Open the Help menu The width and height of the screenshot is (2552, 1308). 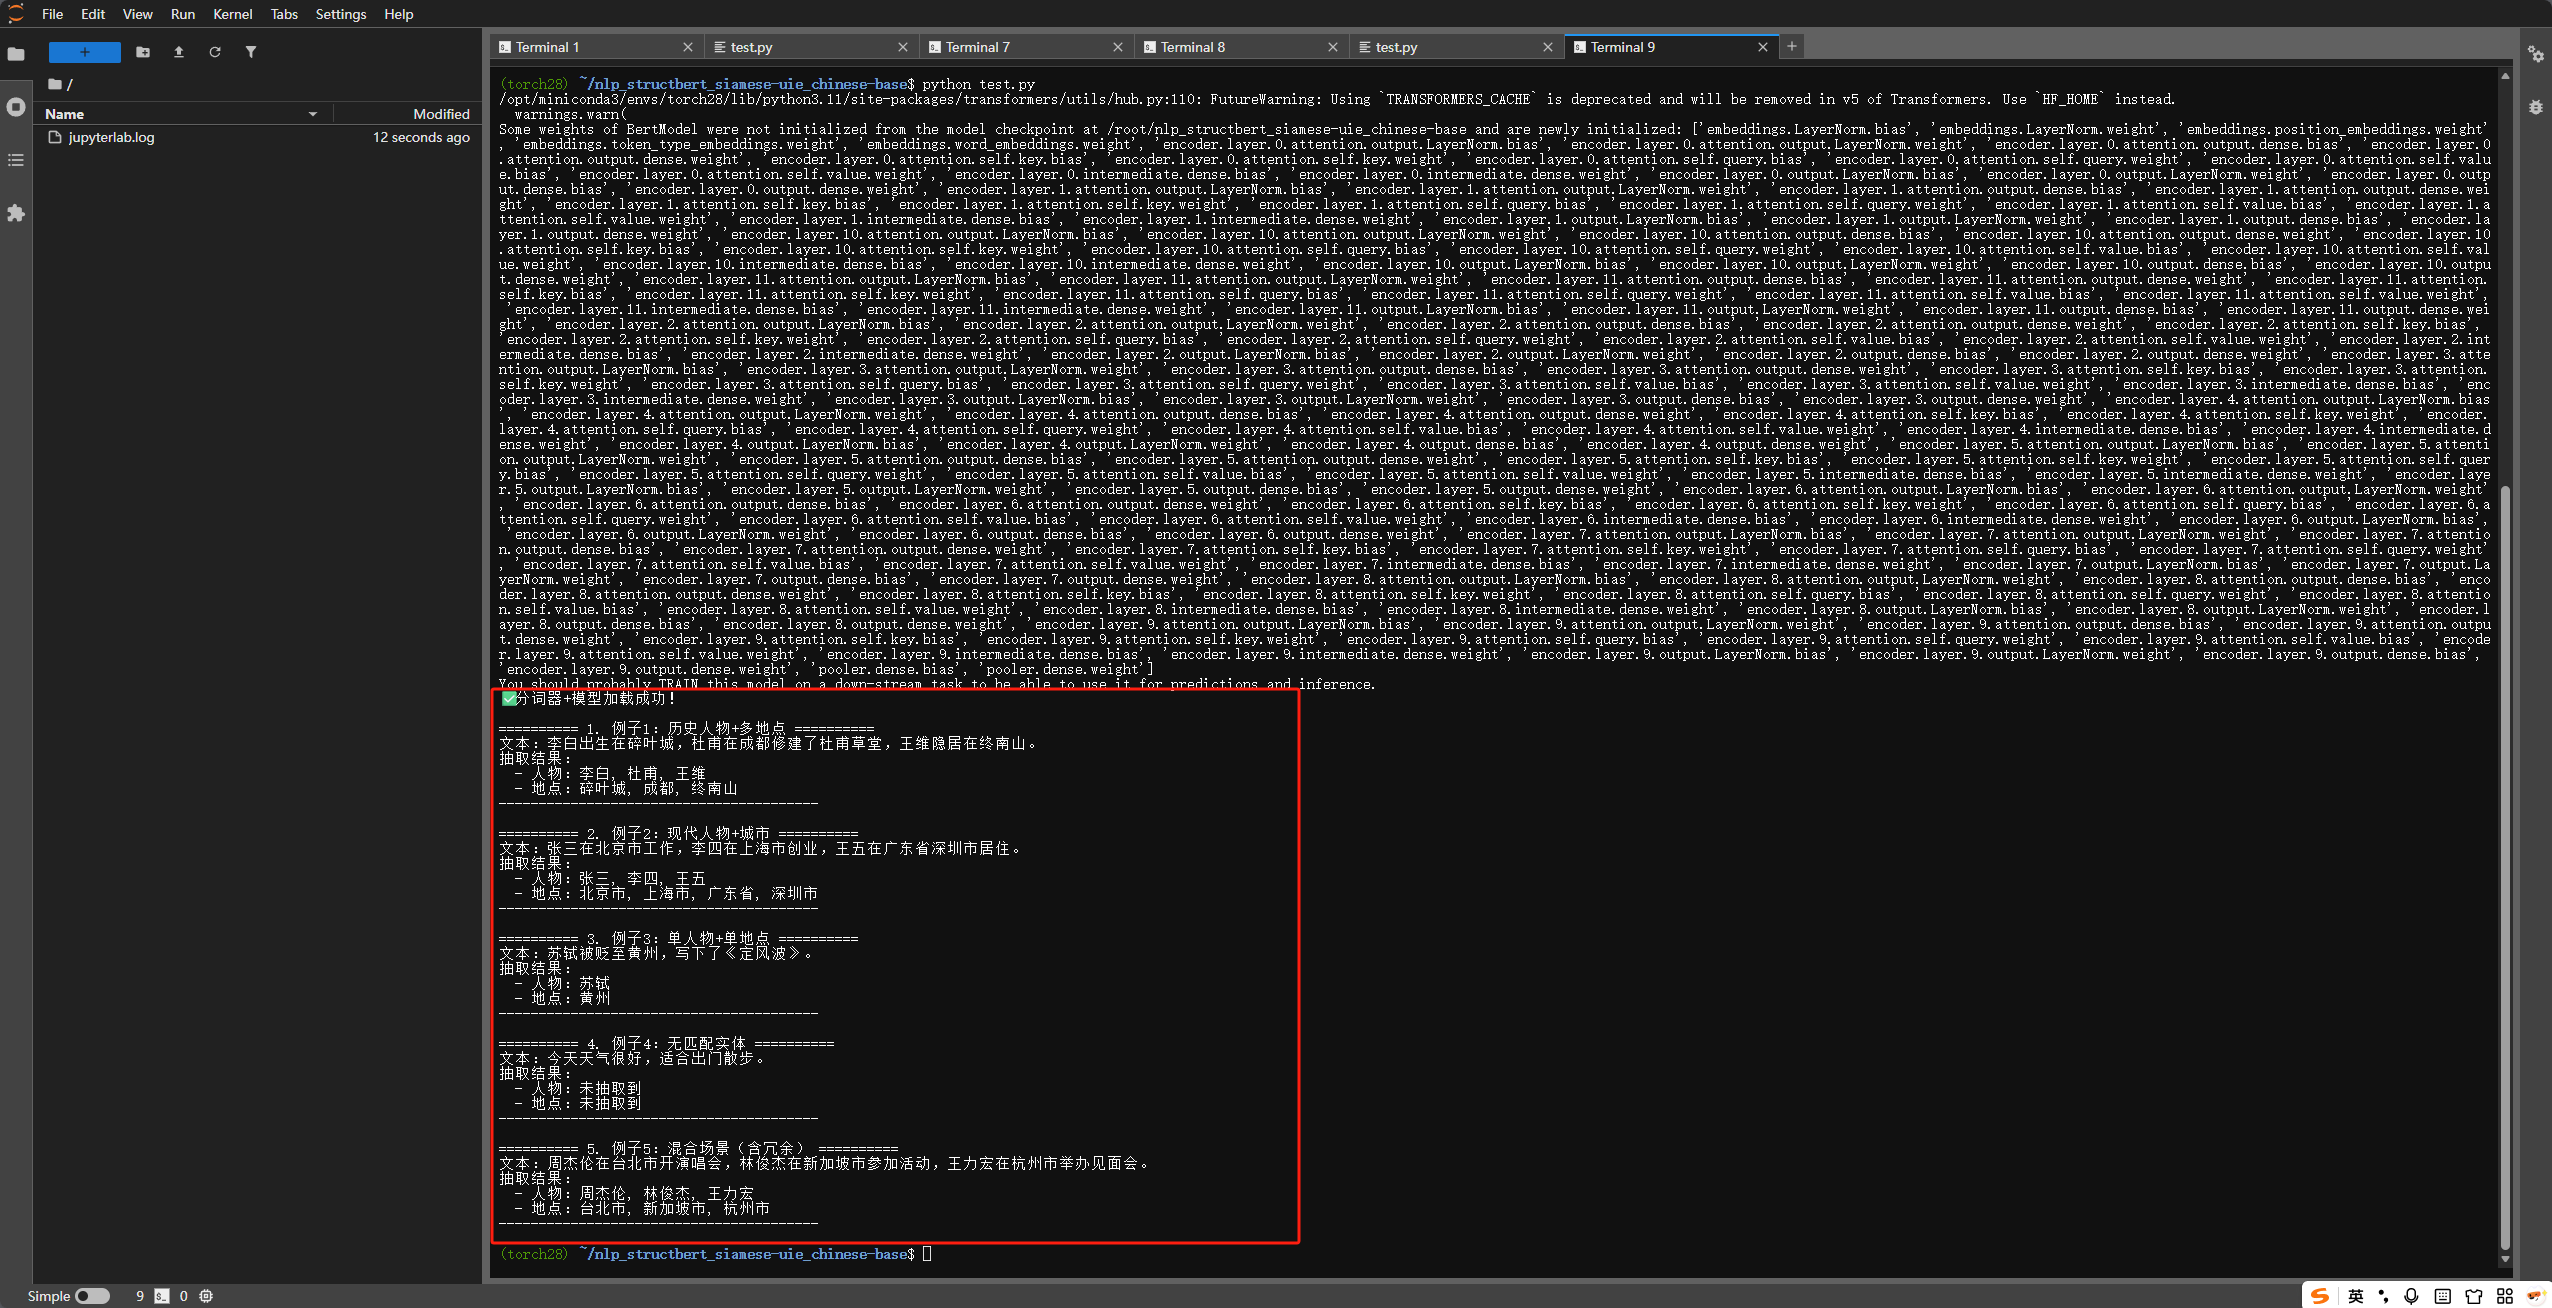pyautogui.click(x=399, y=14)
